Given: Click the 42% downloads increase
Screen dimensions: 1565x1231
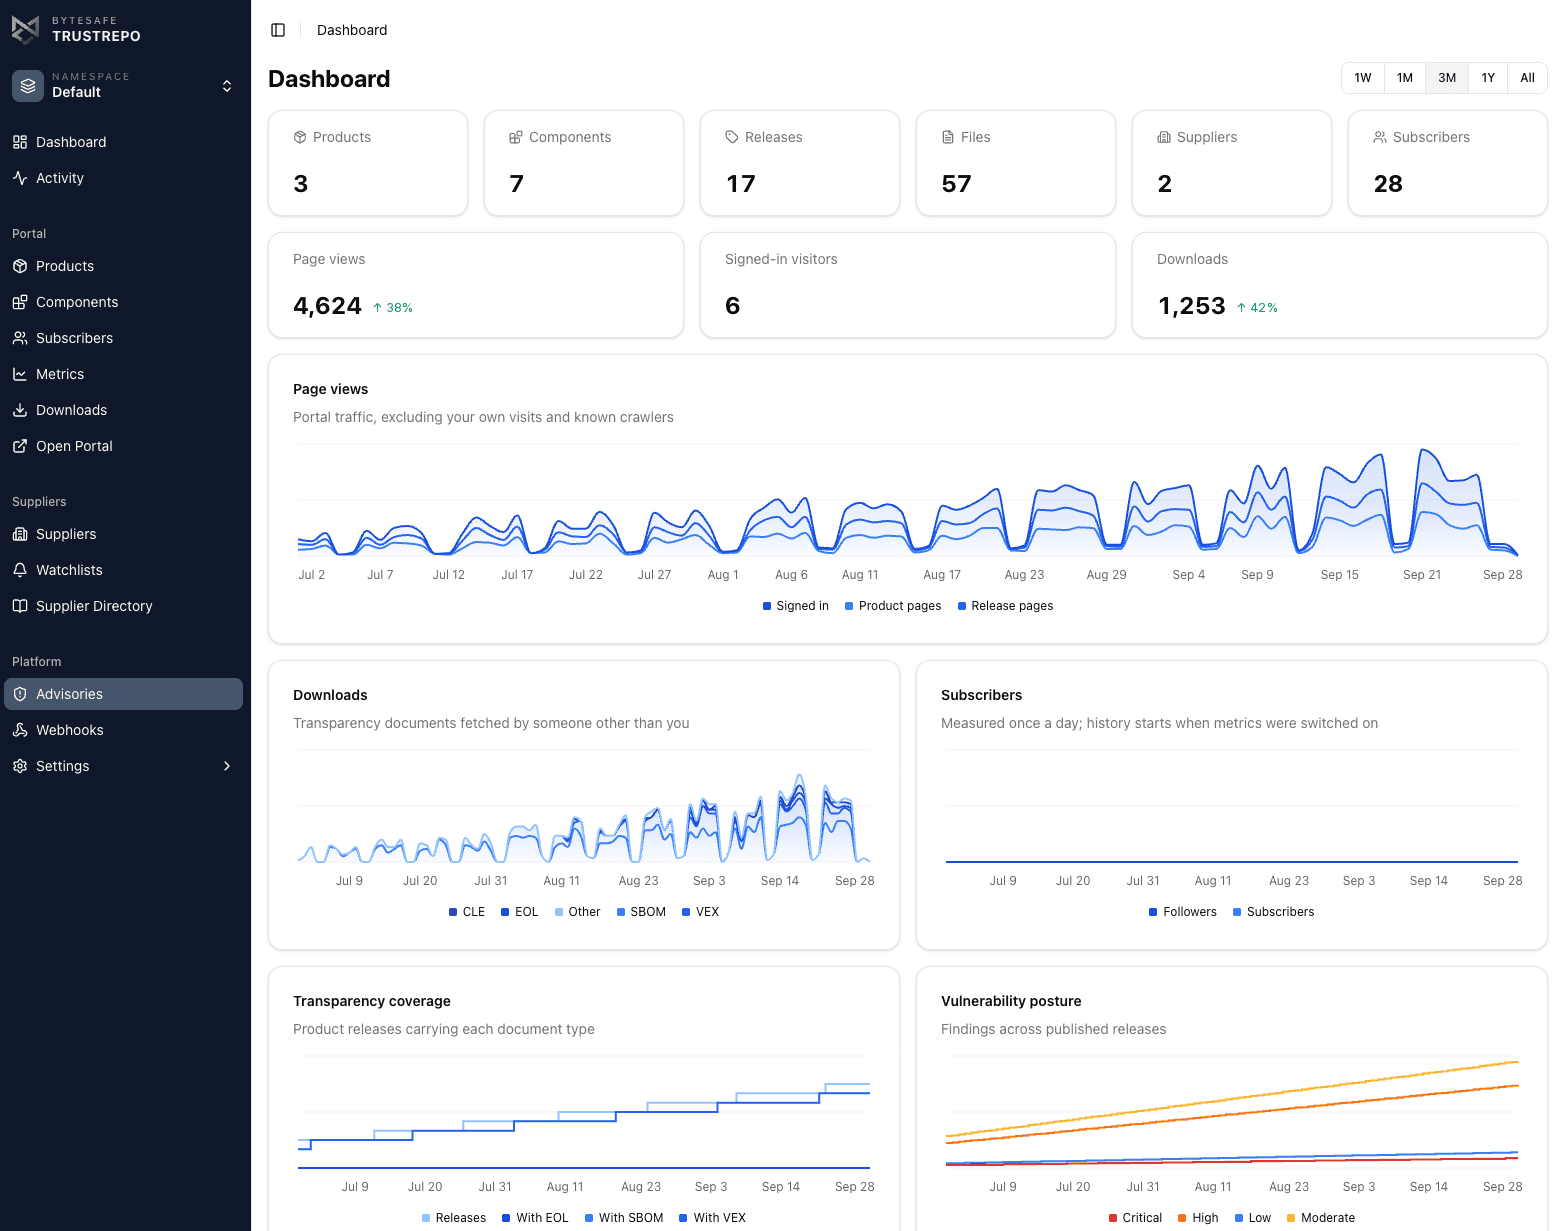Looking at the screenshot, I should click(1257, 308).
